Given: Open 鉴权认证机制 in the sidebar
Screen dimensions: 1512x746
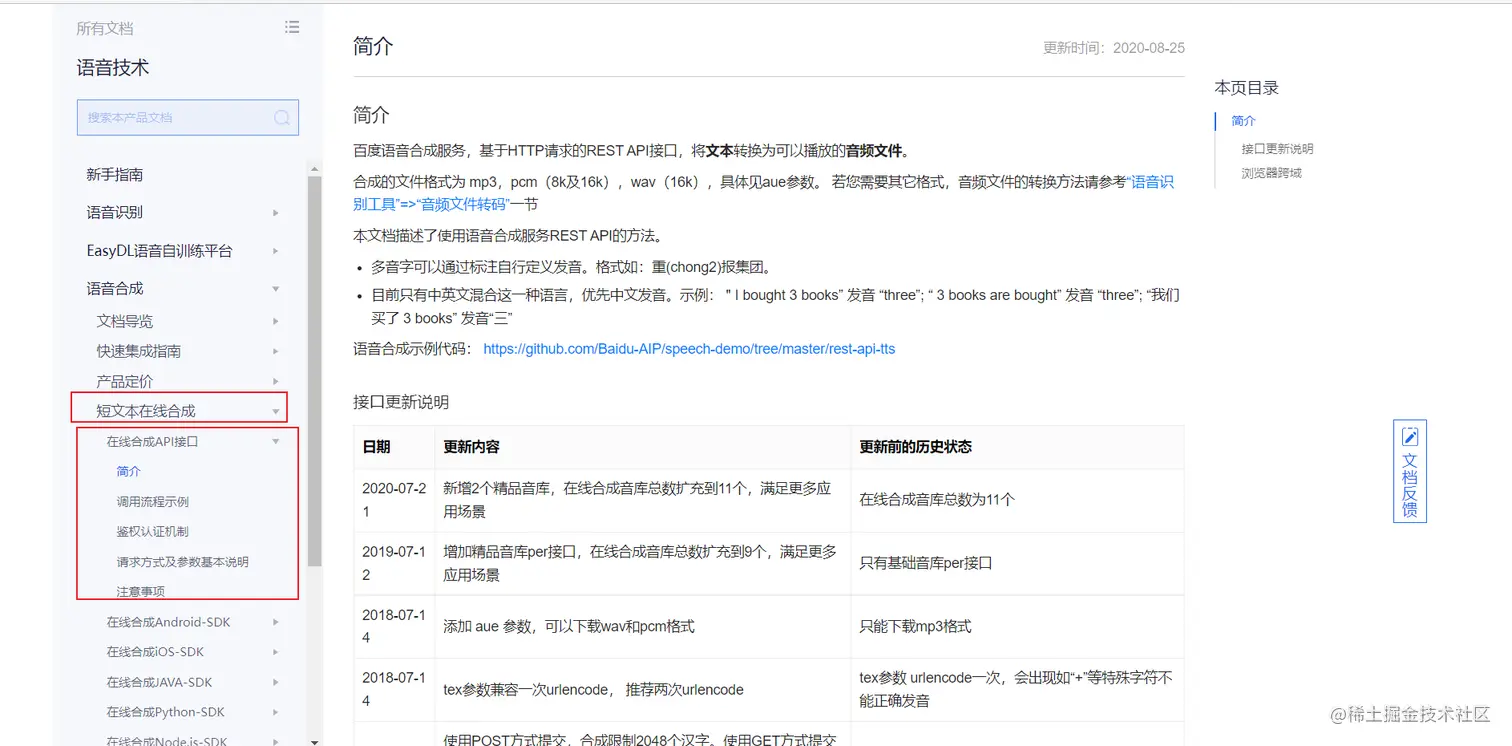Looking at the screenshot, I should [153, 532].
